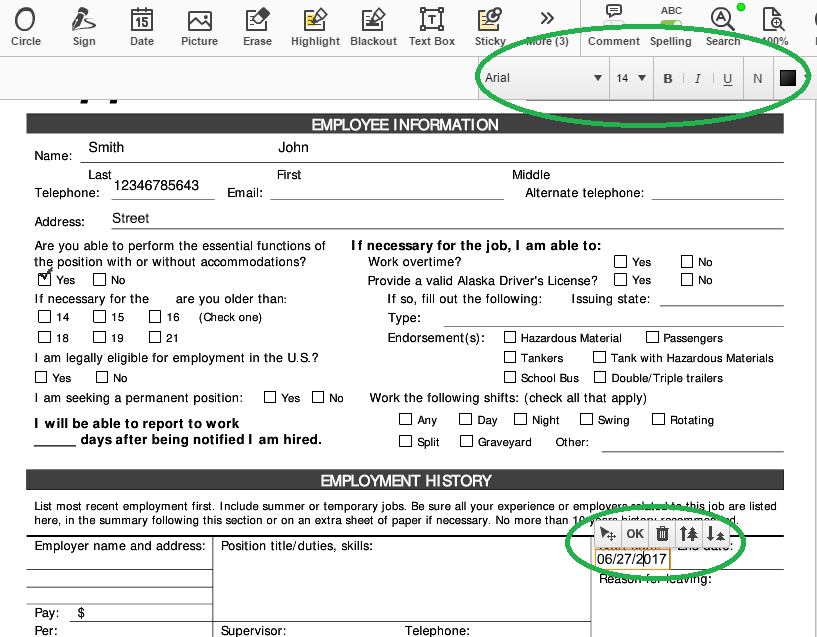This screenshot has height=637, width=817.
Task: Select the Circle annotation tool
Action: click(x=26, y=26)
